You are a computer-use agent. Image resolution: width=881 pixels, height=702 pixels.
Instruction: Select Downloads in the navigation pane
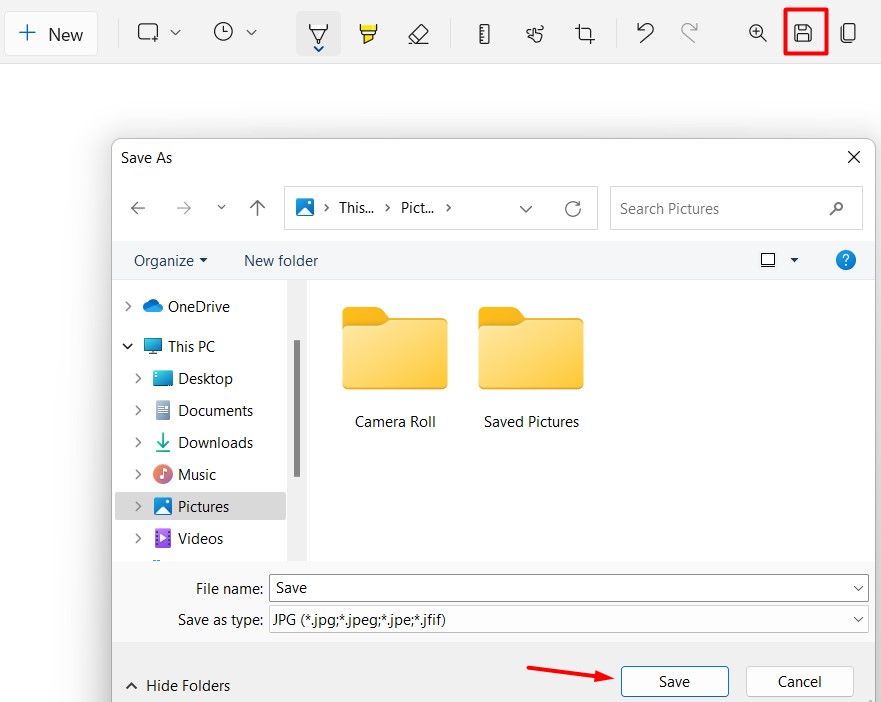[x=215, y=443]
